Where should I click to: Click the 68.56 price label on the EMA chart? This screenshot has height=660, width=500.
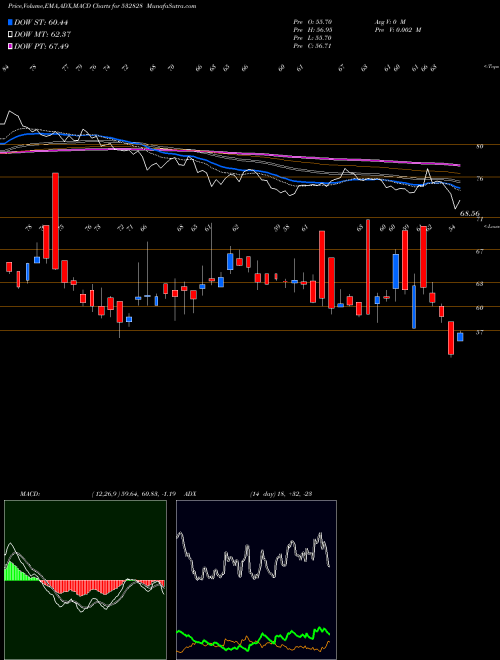pyautogui.click(x=470, y=213)
